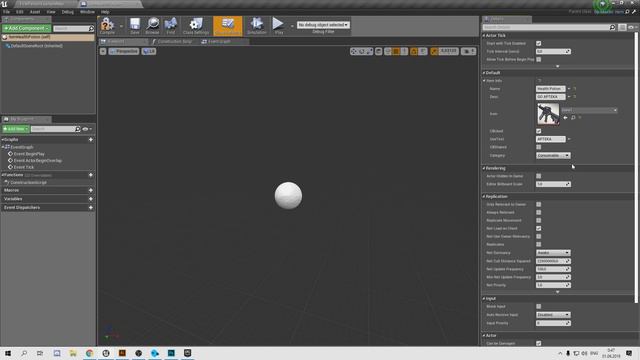Click Add New in My Blueprint
Viewport: 640px width, 360px height.
tap(16, 129)
